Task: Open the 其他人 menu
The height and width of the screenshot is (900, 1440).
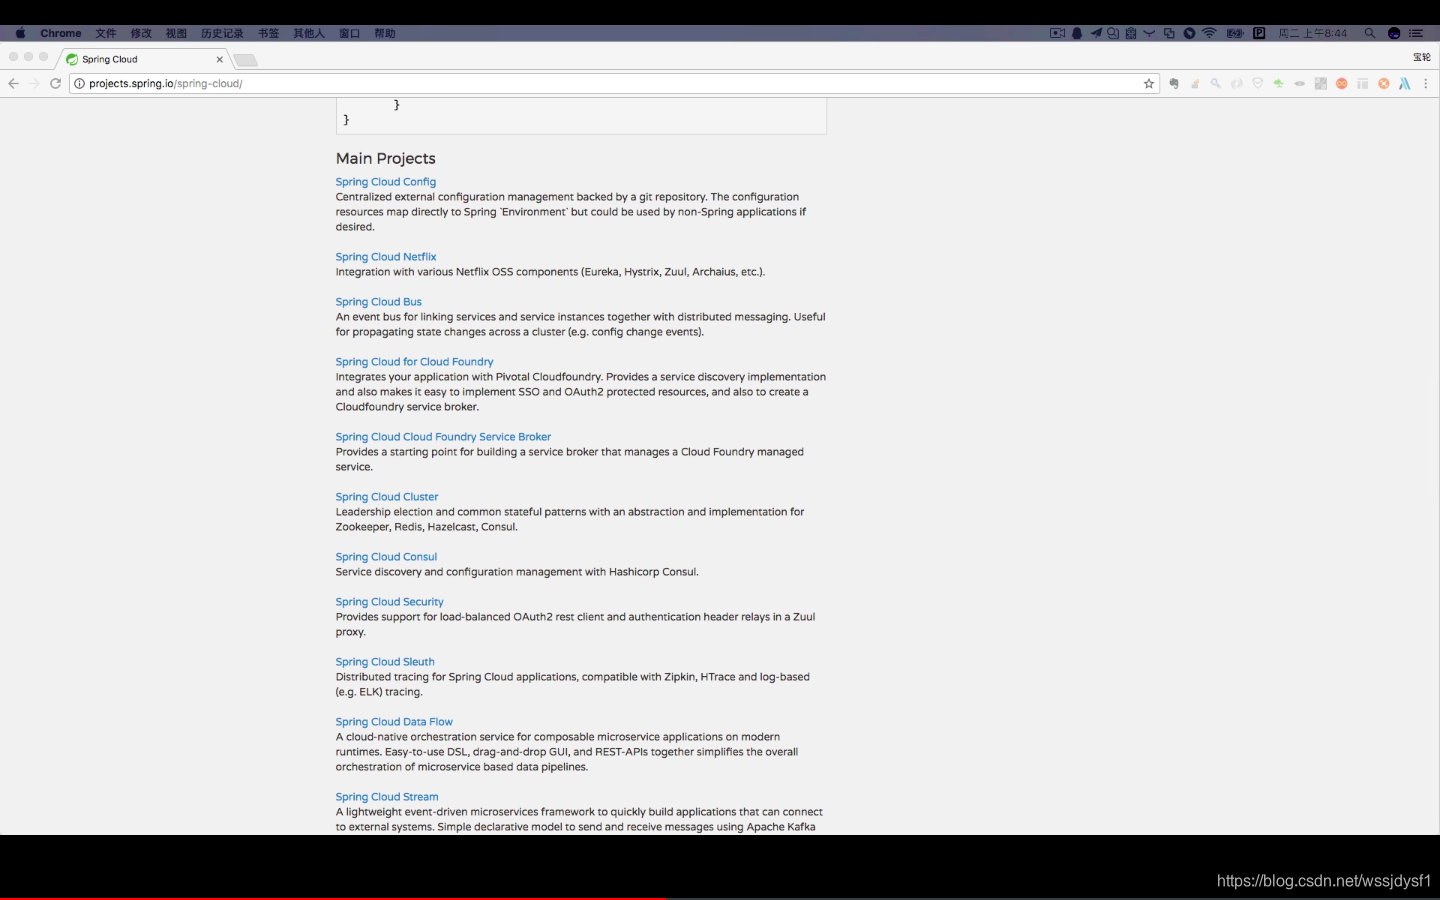Action: click(309, 33)
